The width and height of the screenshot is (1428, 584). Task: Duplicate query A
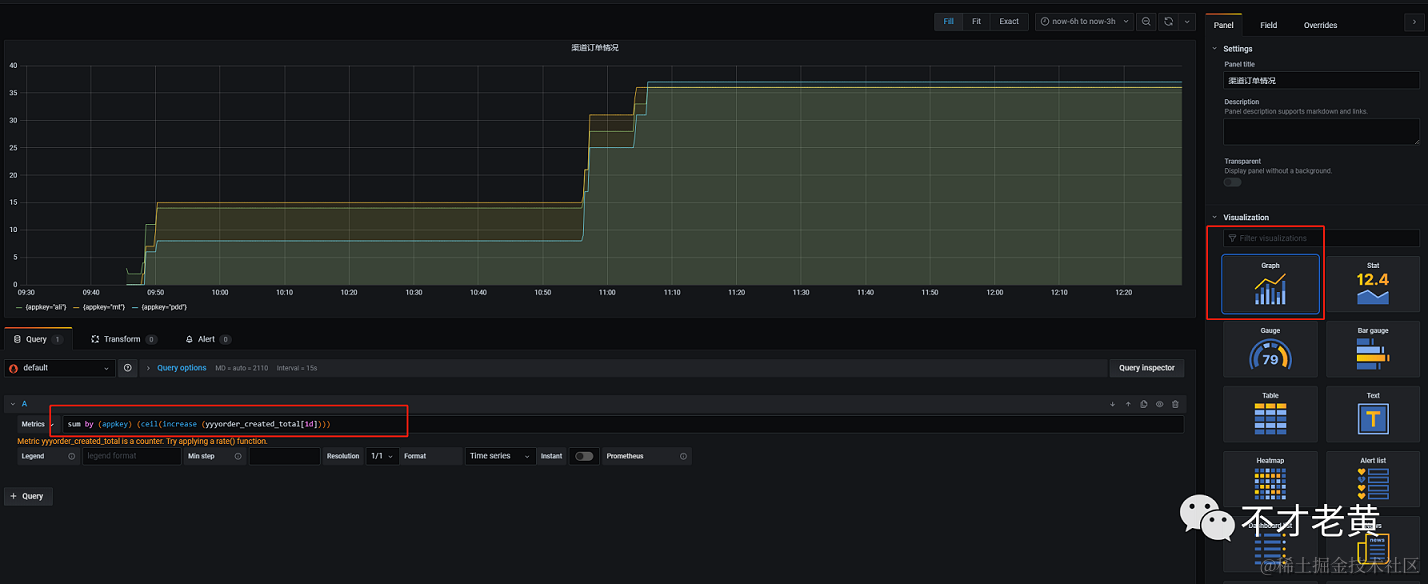(x=1143, y=404)
